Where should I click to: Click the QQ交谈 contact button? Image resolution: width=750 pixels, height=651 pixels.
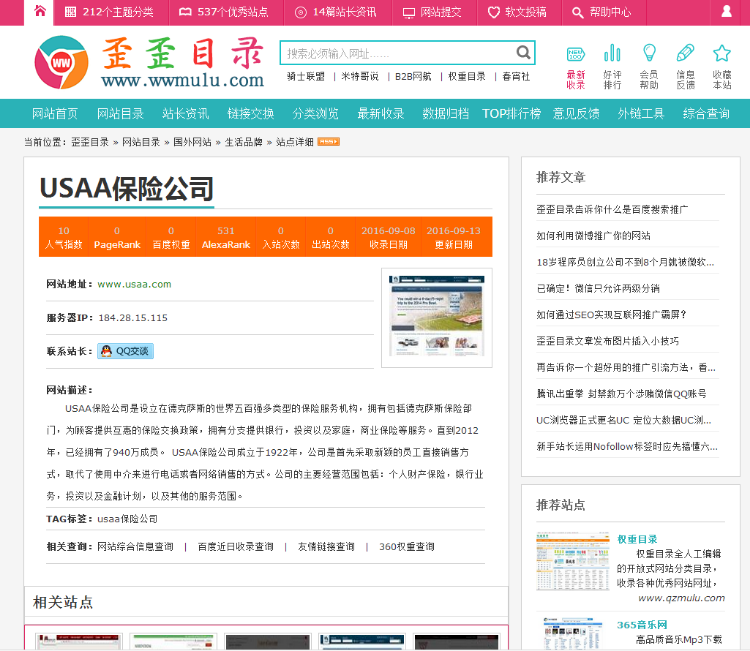click(x=125, y=351)
